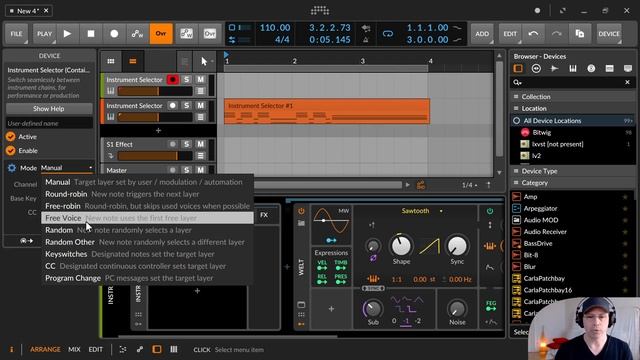The image size is (640, 360).
Task: Open the DEVICE menu
Action: 609,33
